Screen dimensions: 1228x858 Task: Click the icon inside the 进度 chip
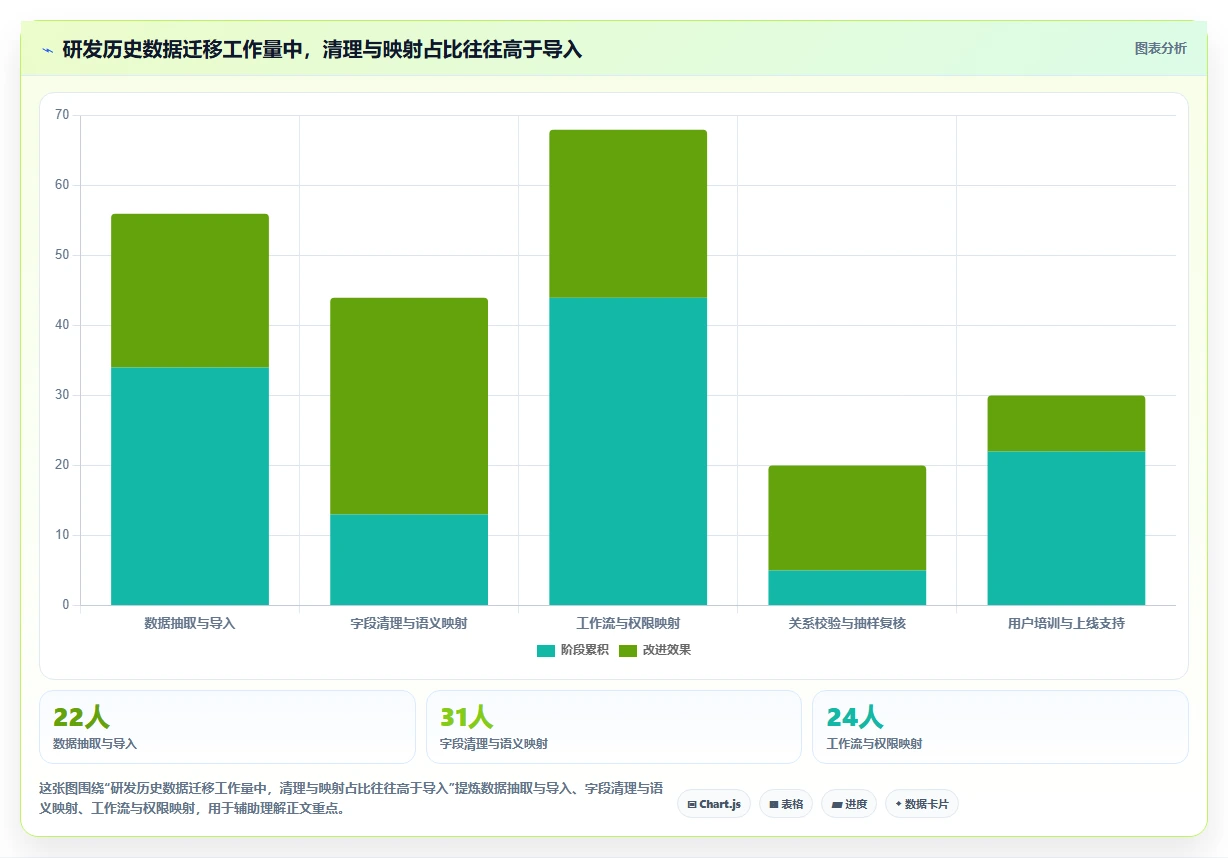[x=837, y=804]
